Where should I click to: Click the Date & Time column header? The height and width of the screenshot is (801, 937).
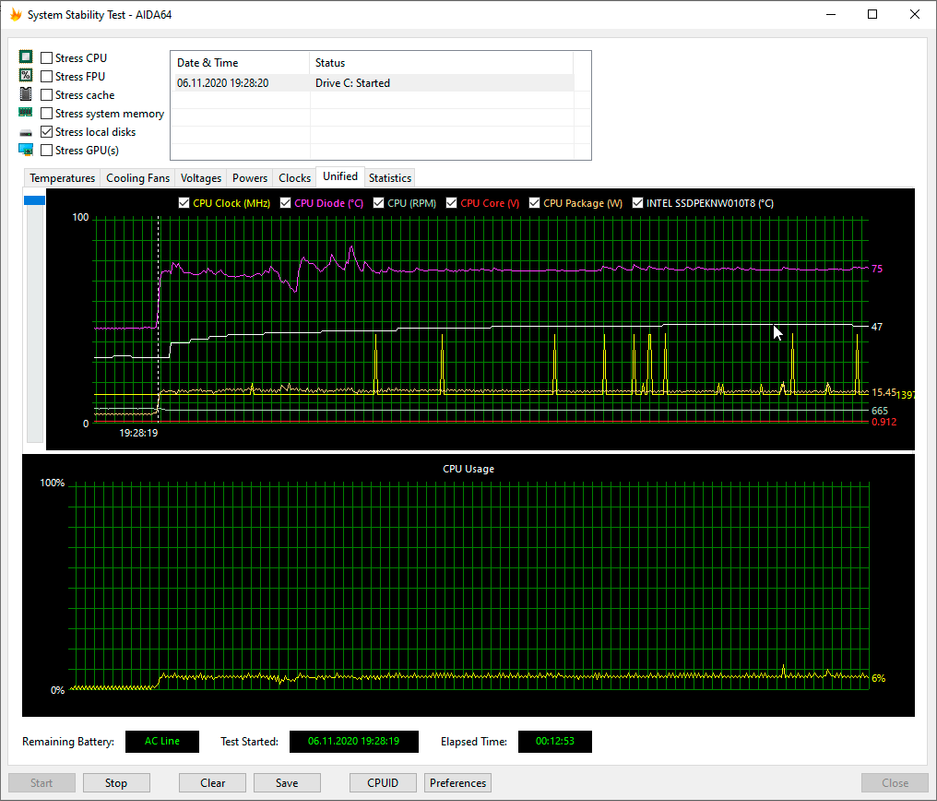pos(240,63)
